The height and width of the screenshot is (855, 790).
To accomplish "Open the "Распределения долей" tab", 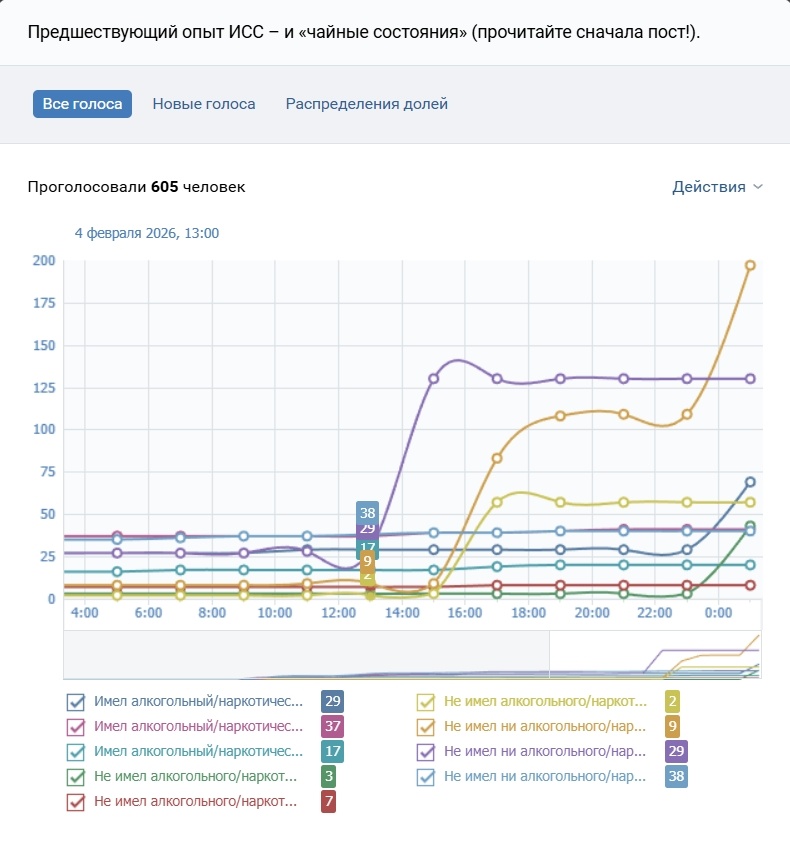I will coord(366,103).
